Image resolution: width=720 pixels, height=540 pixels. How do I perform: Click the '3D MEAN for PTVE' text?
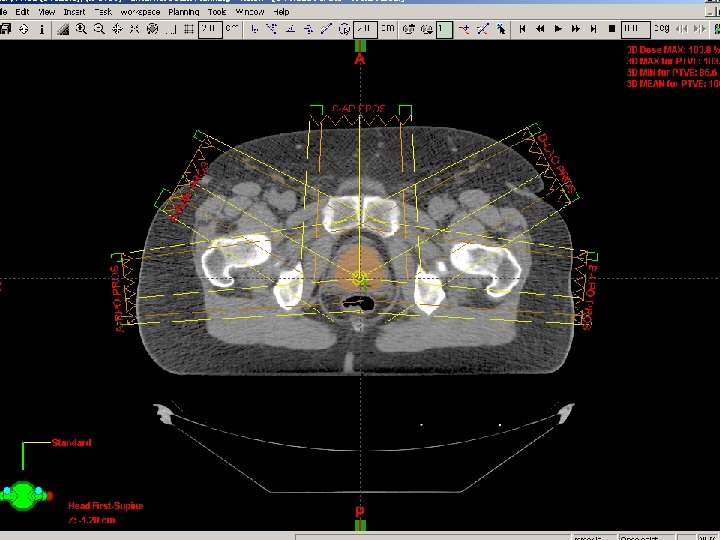click(x=673, y=84)
